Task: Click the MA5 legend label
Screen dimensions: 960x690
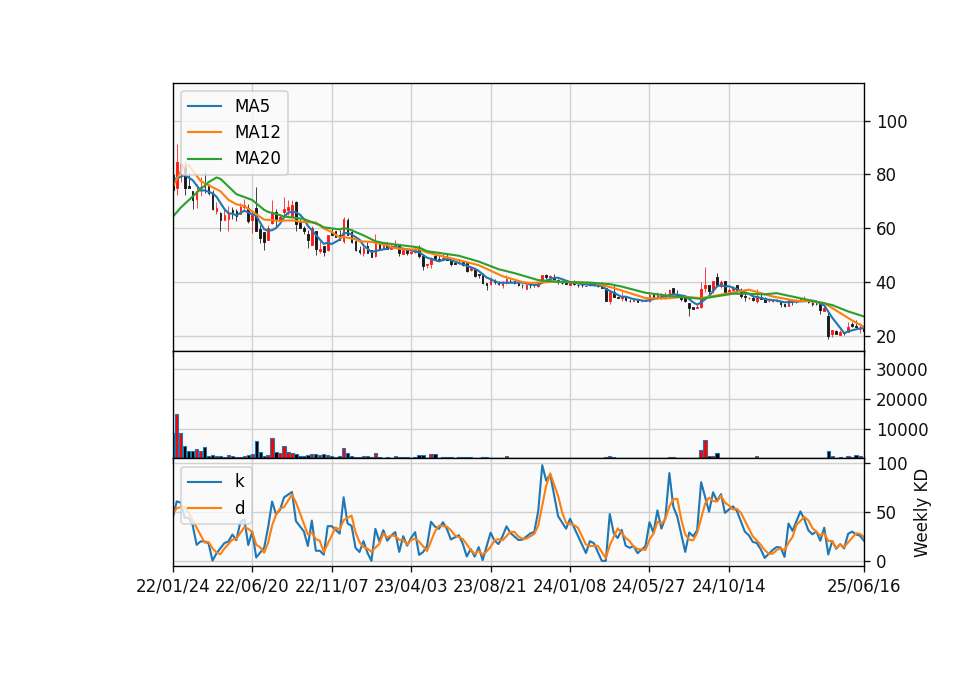Action: [252, 106]
